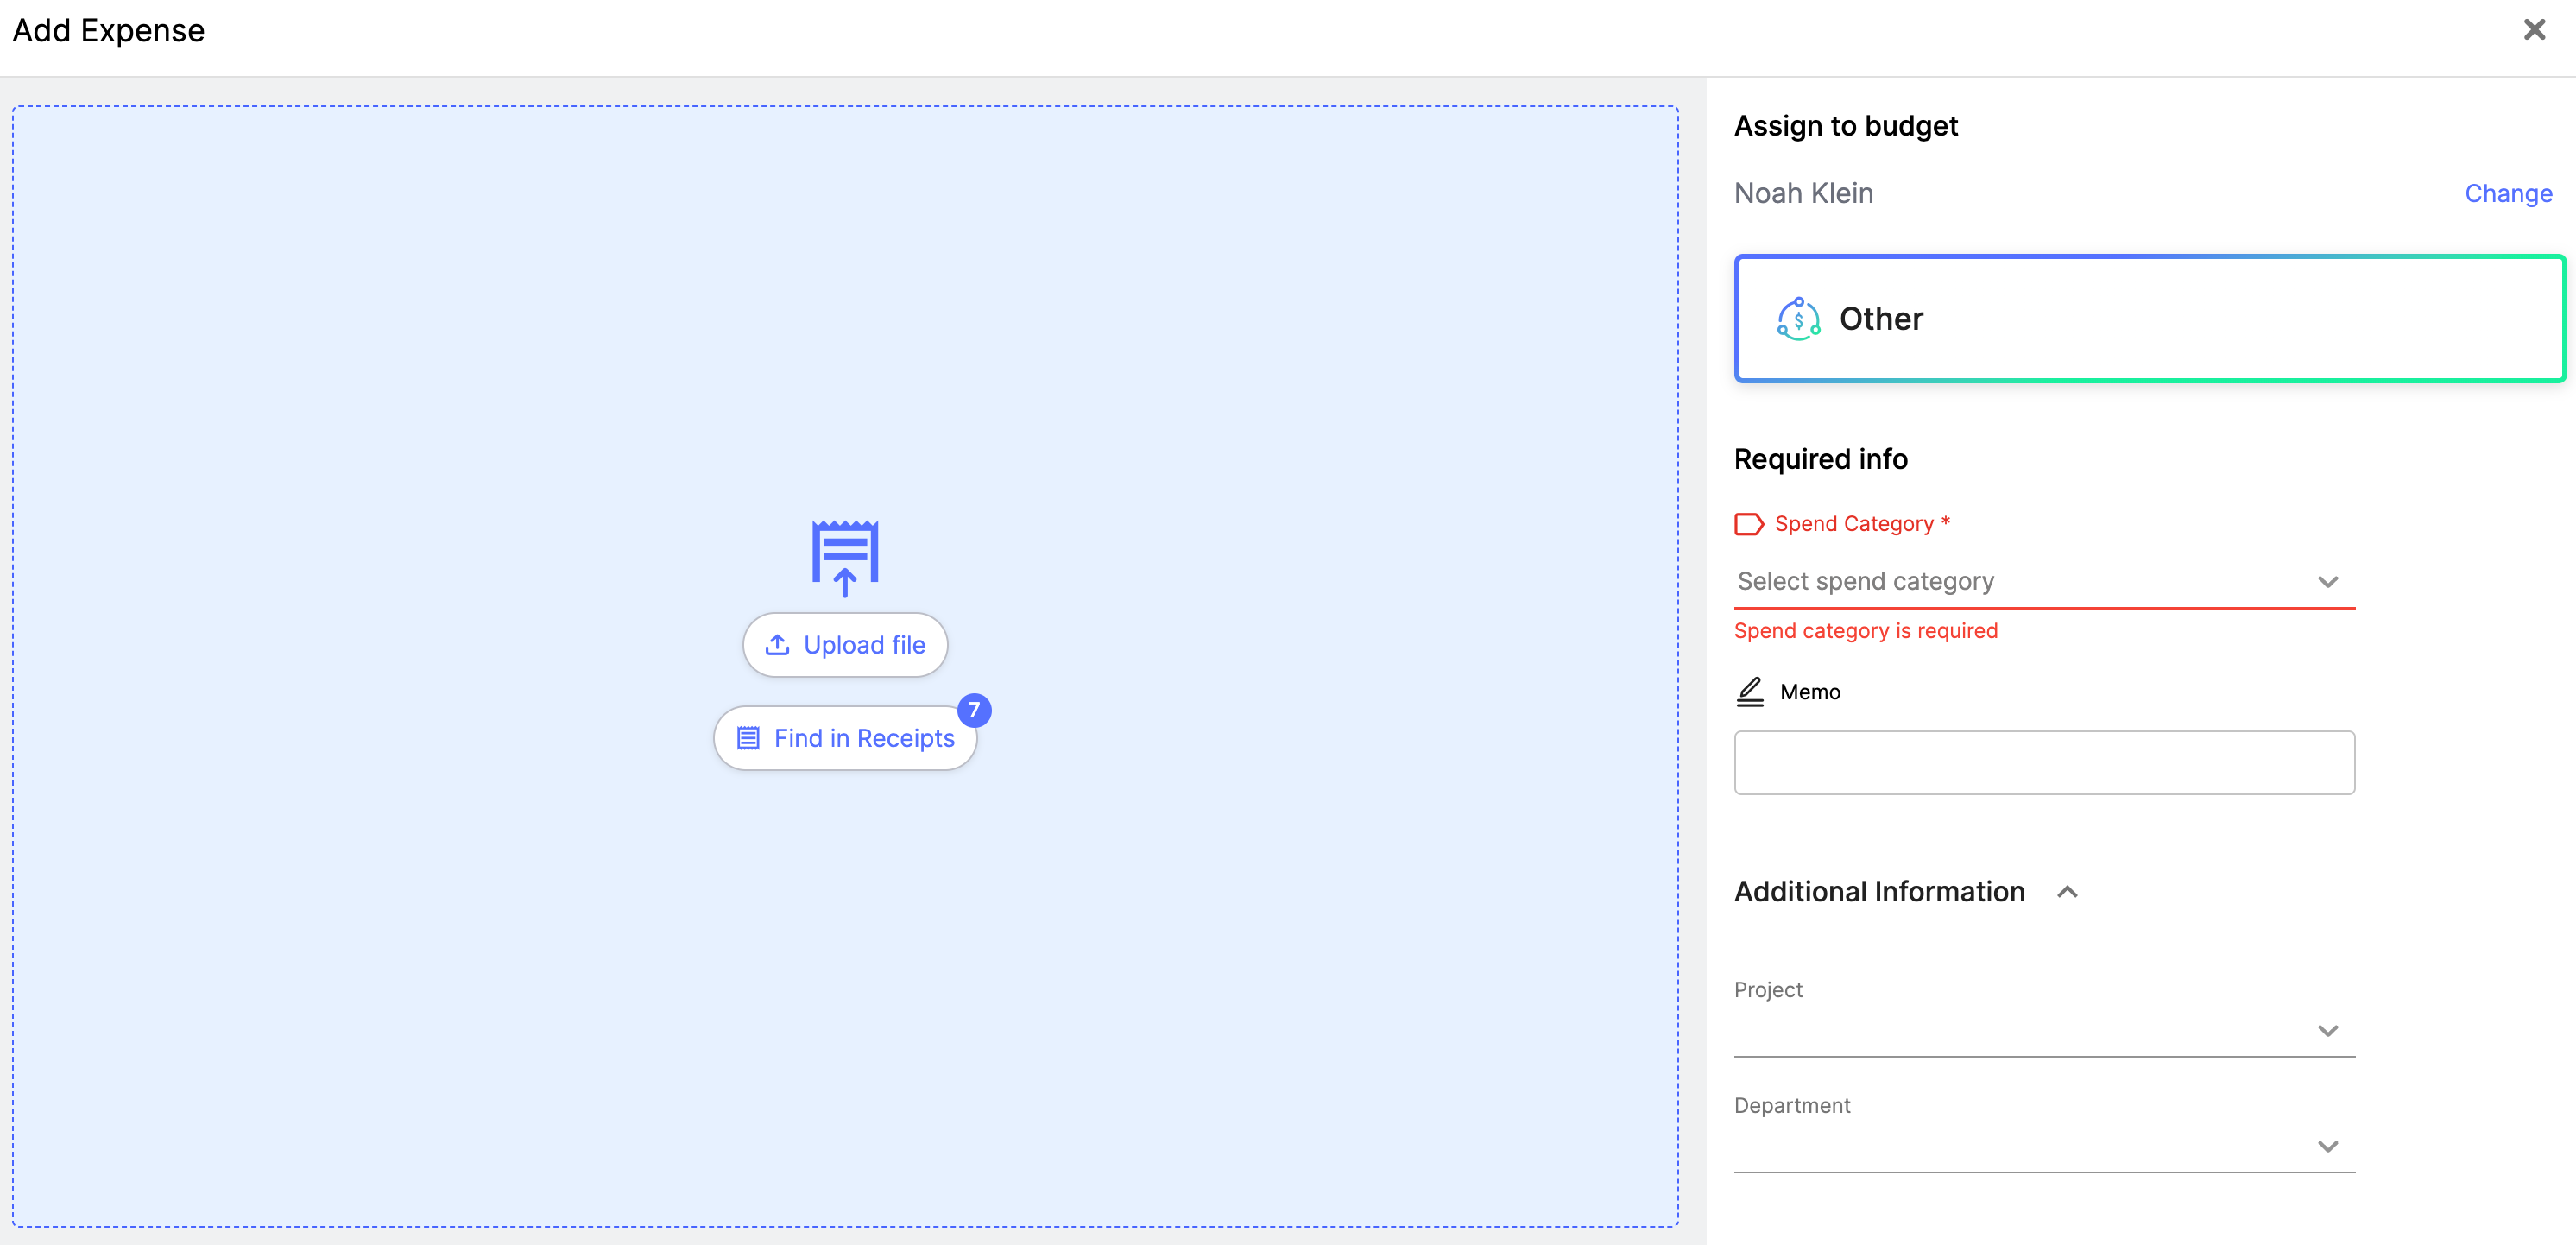Collapse the Additional Information section
The width and height of the screenshot is (2576, 1245).
point(2067,892)
